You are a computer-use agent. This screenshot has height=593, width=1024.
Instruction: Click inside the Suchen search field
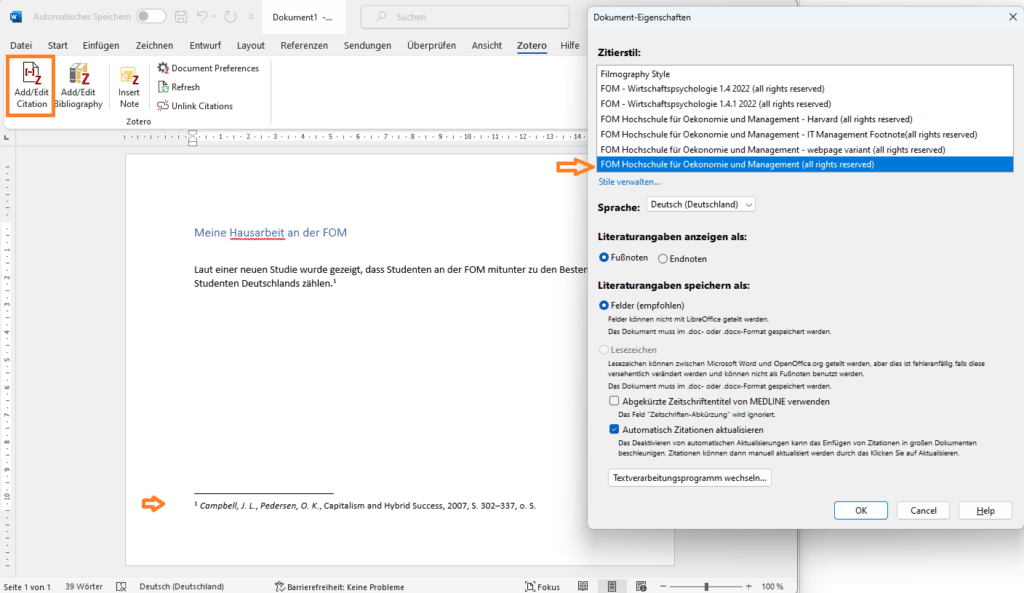[x=465, y=16]
